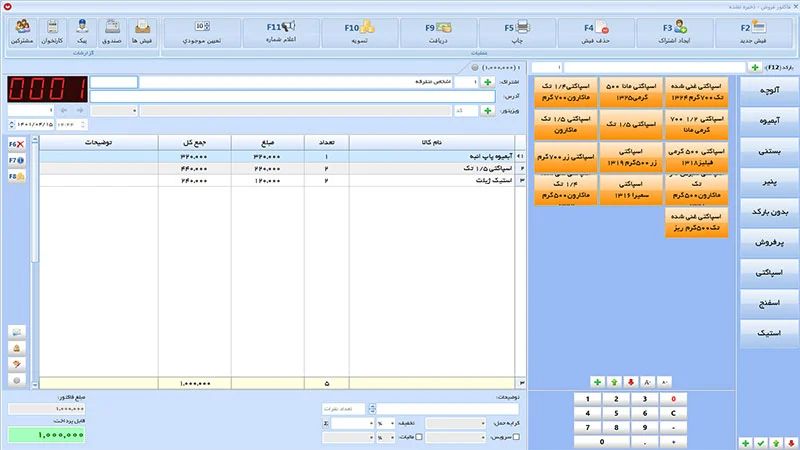Open the receipts (فیش ها) report
The image size is (800, 450).
(x=142, y=33)
